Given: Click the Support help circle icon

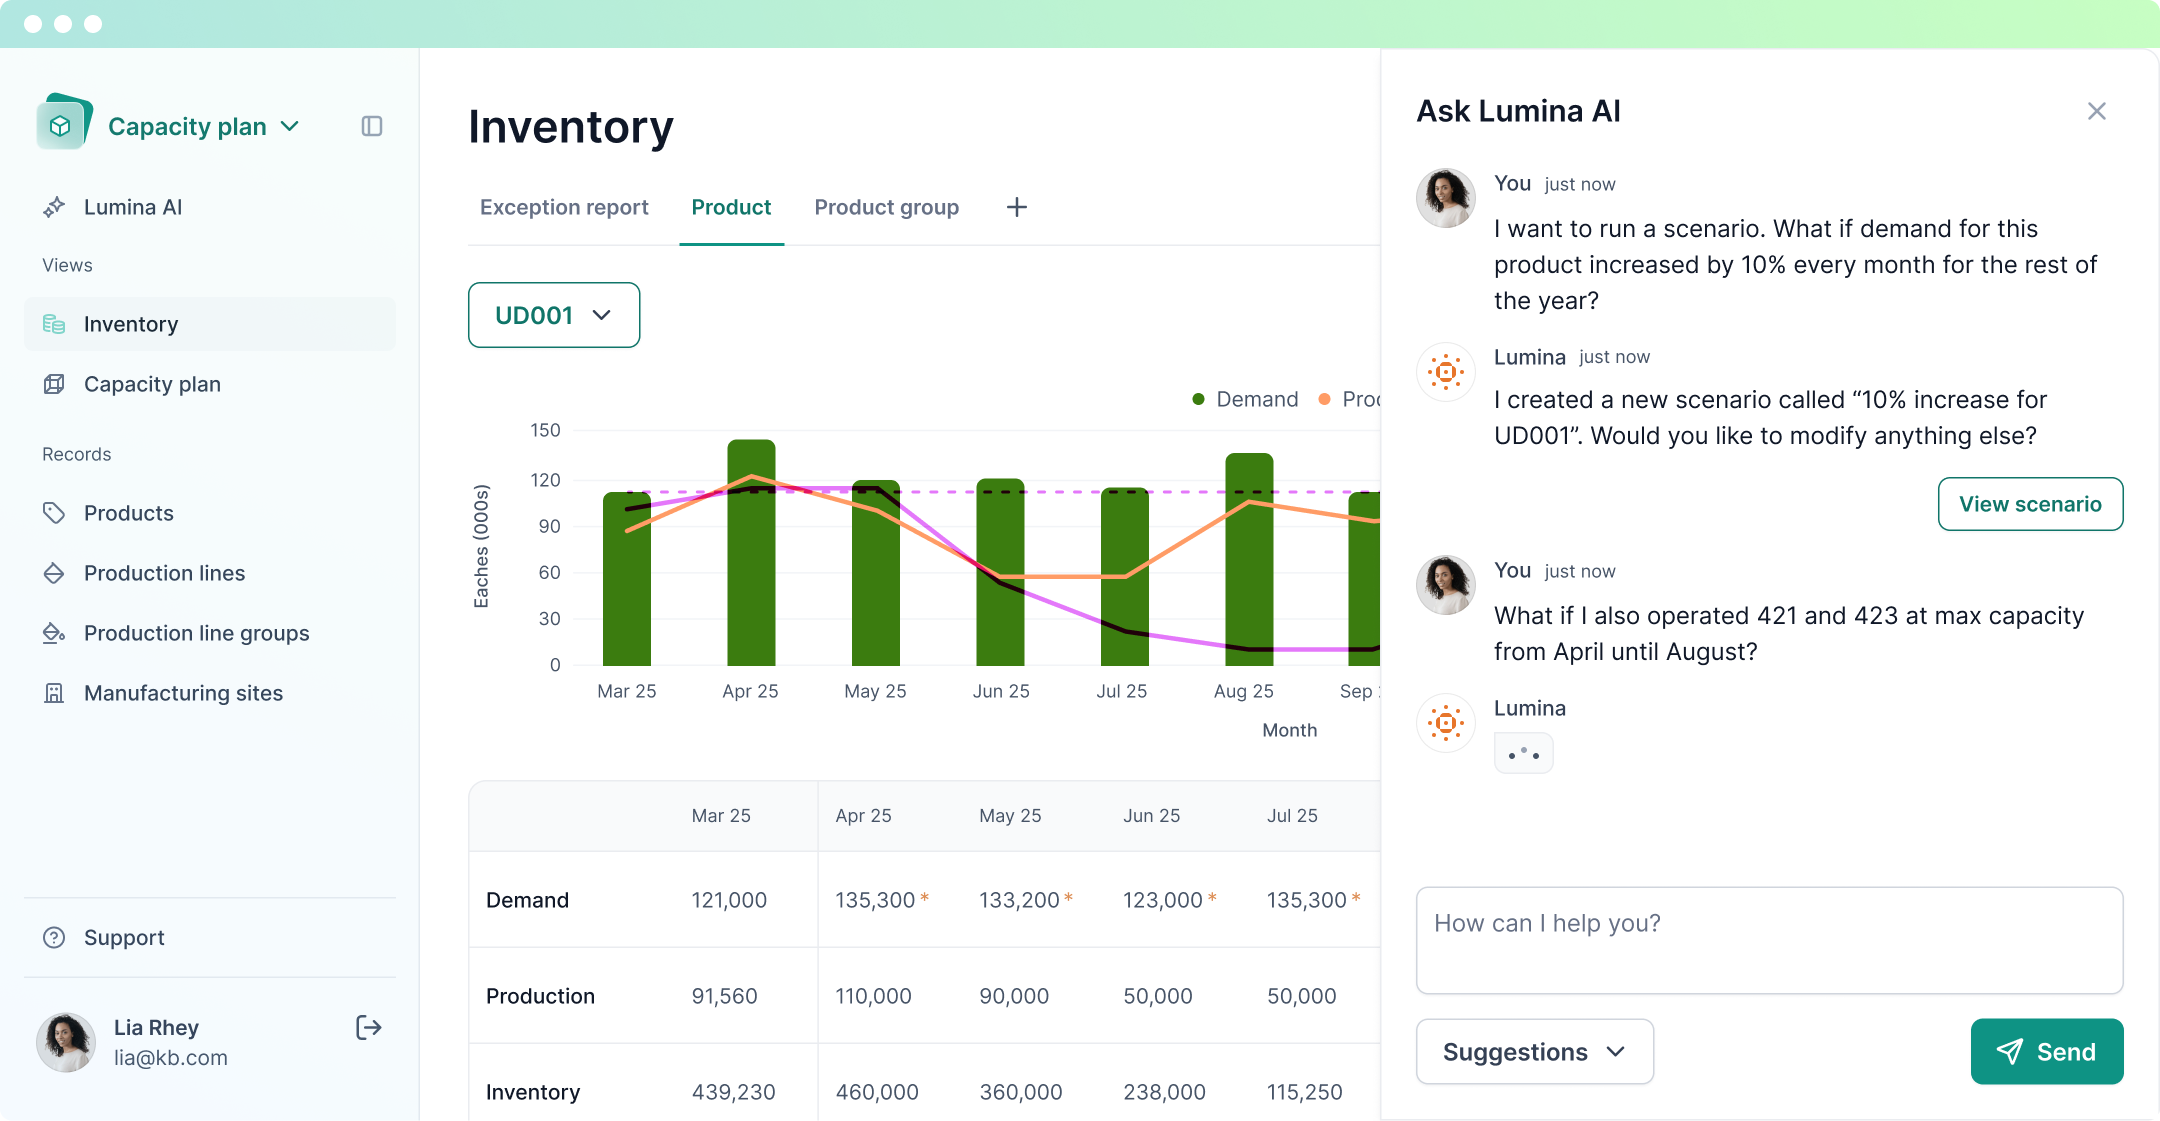Looking at the screenshot, I should point(54,937).
